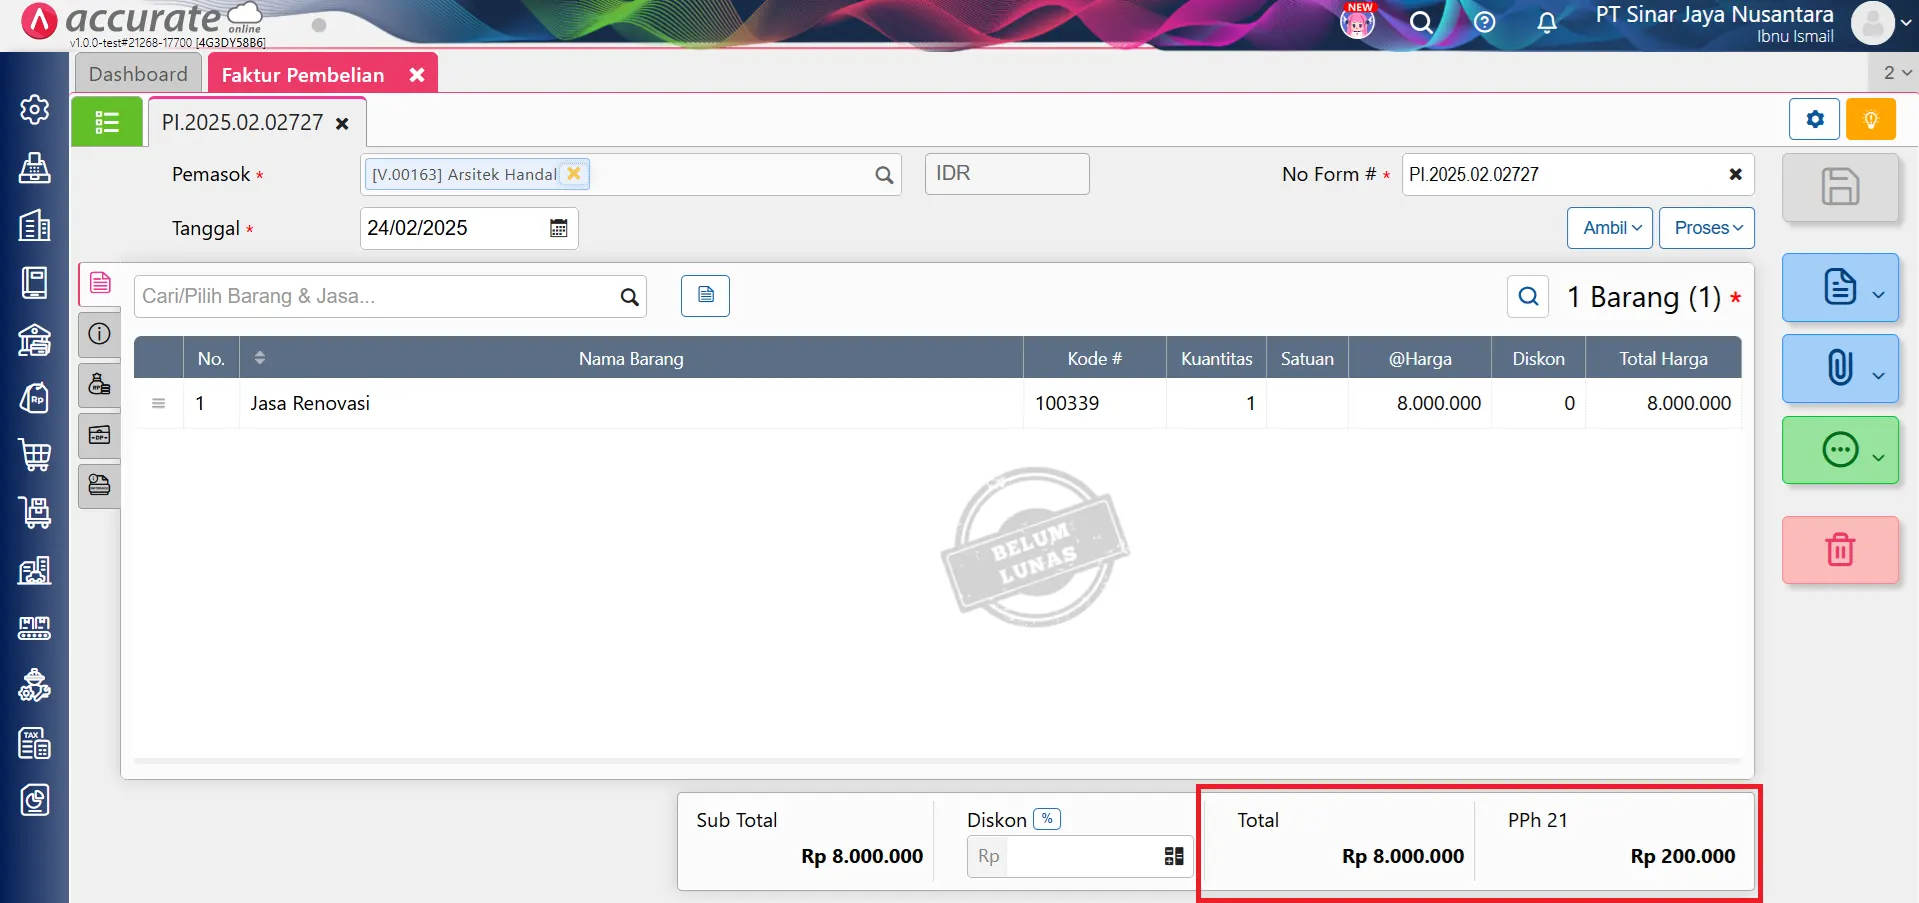Viewport: 1919px width, 903px height.
Task: Remove the Arsitek Handal supplier tag
Action: pos(574,173)
